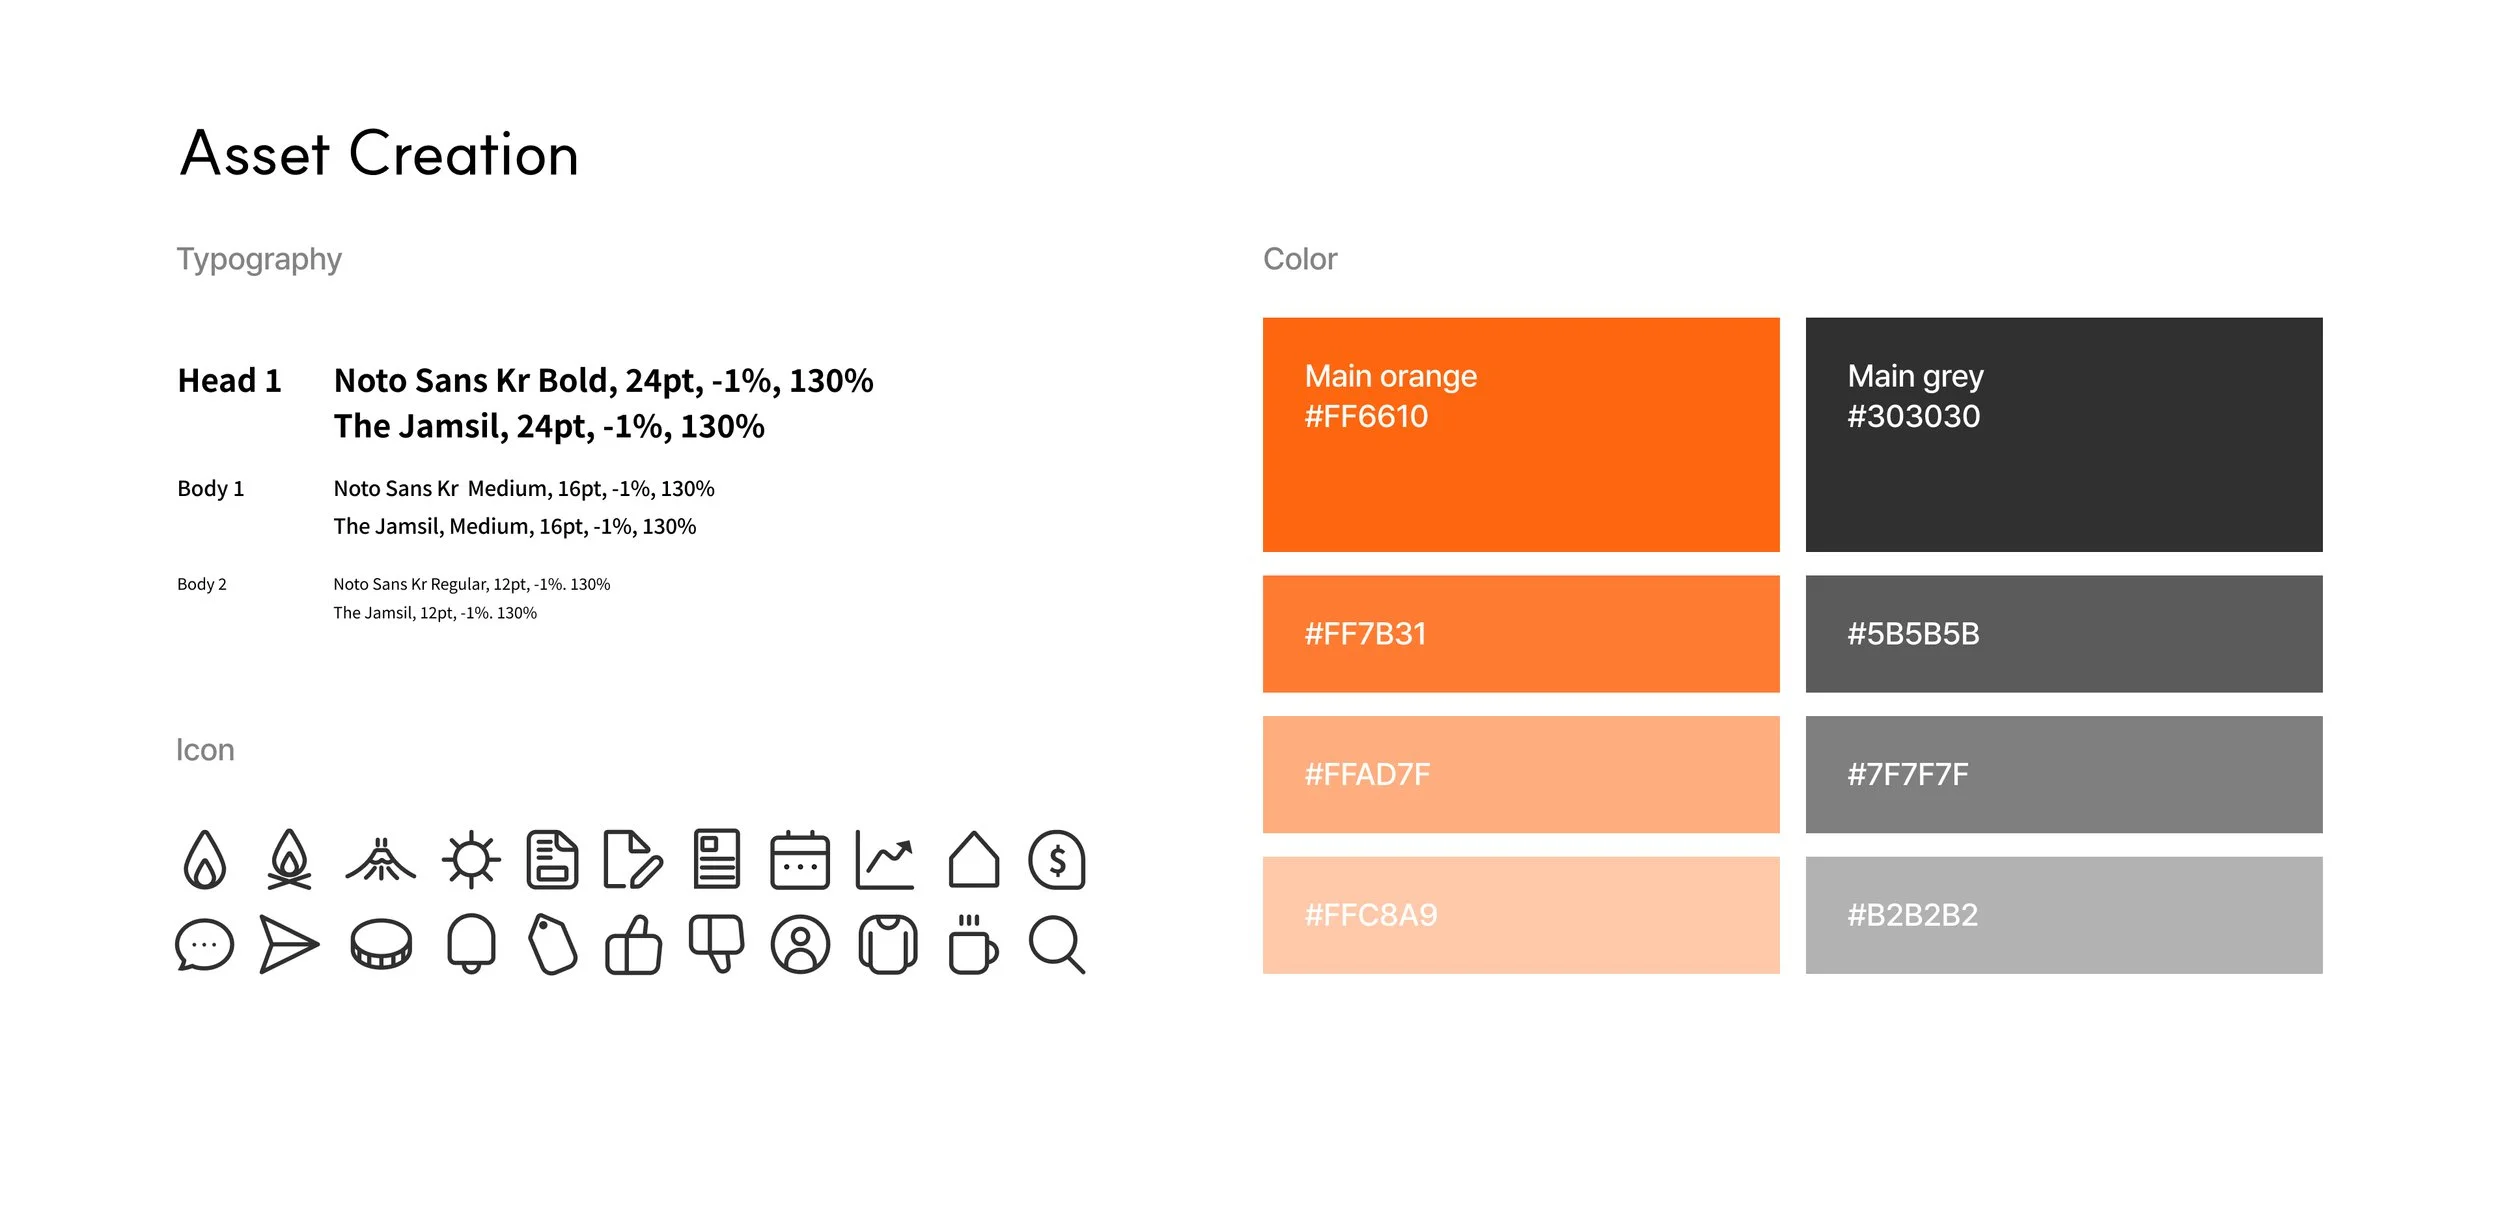Click the dollar sign bubble icon

pyautogui.click(x=1057, y=860)
